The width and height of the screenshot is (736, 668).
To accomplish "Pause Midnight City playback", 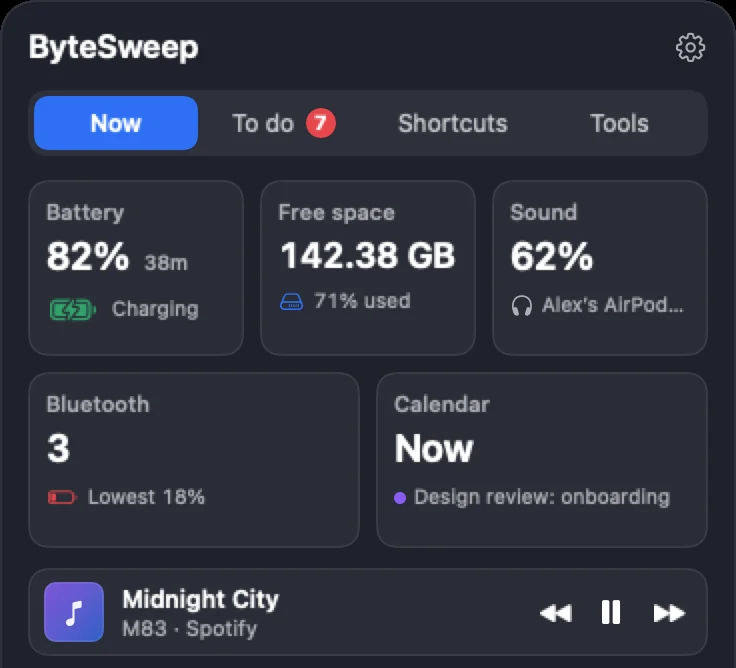I will click(x=611, y=612).
